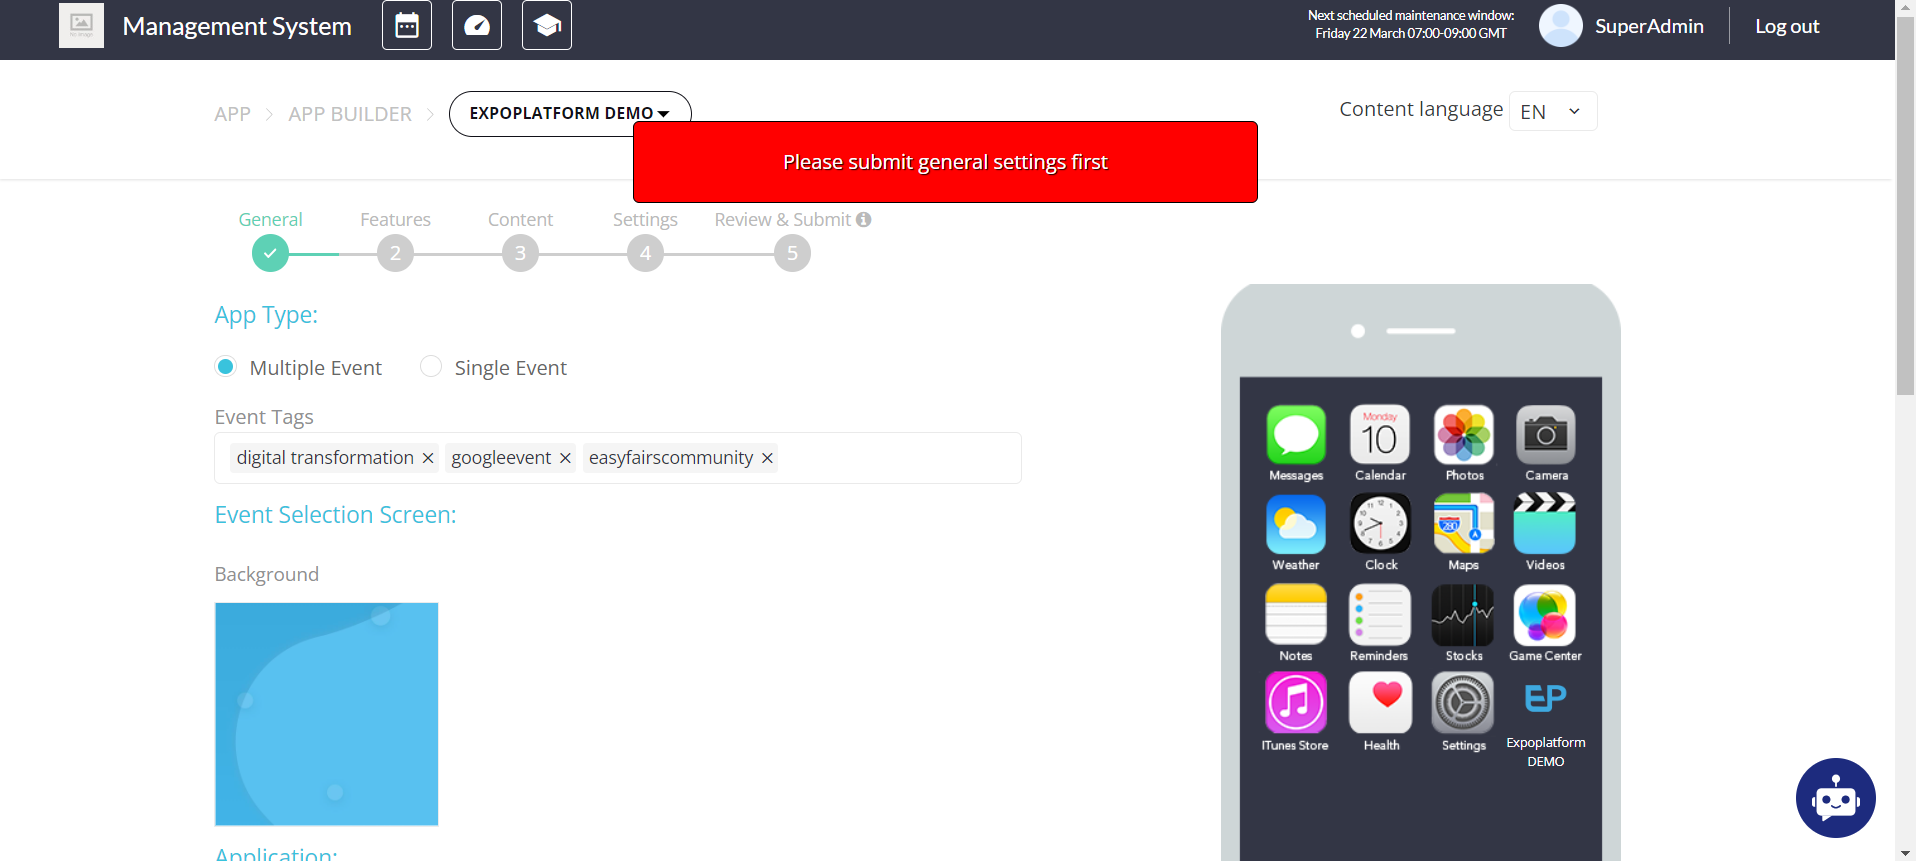The image size is (1916, 861).
Task: Open the Content language EN dropdown
Action: point(1551,112)
